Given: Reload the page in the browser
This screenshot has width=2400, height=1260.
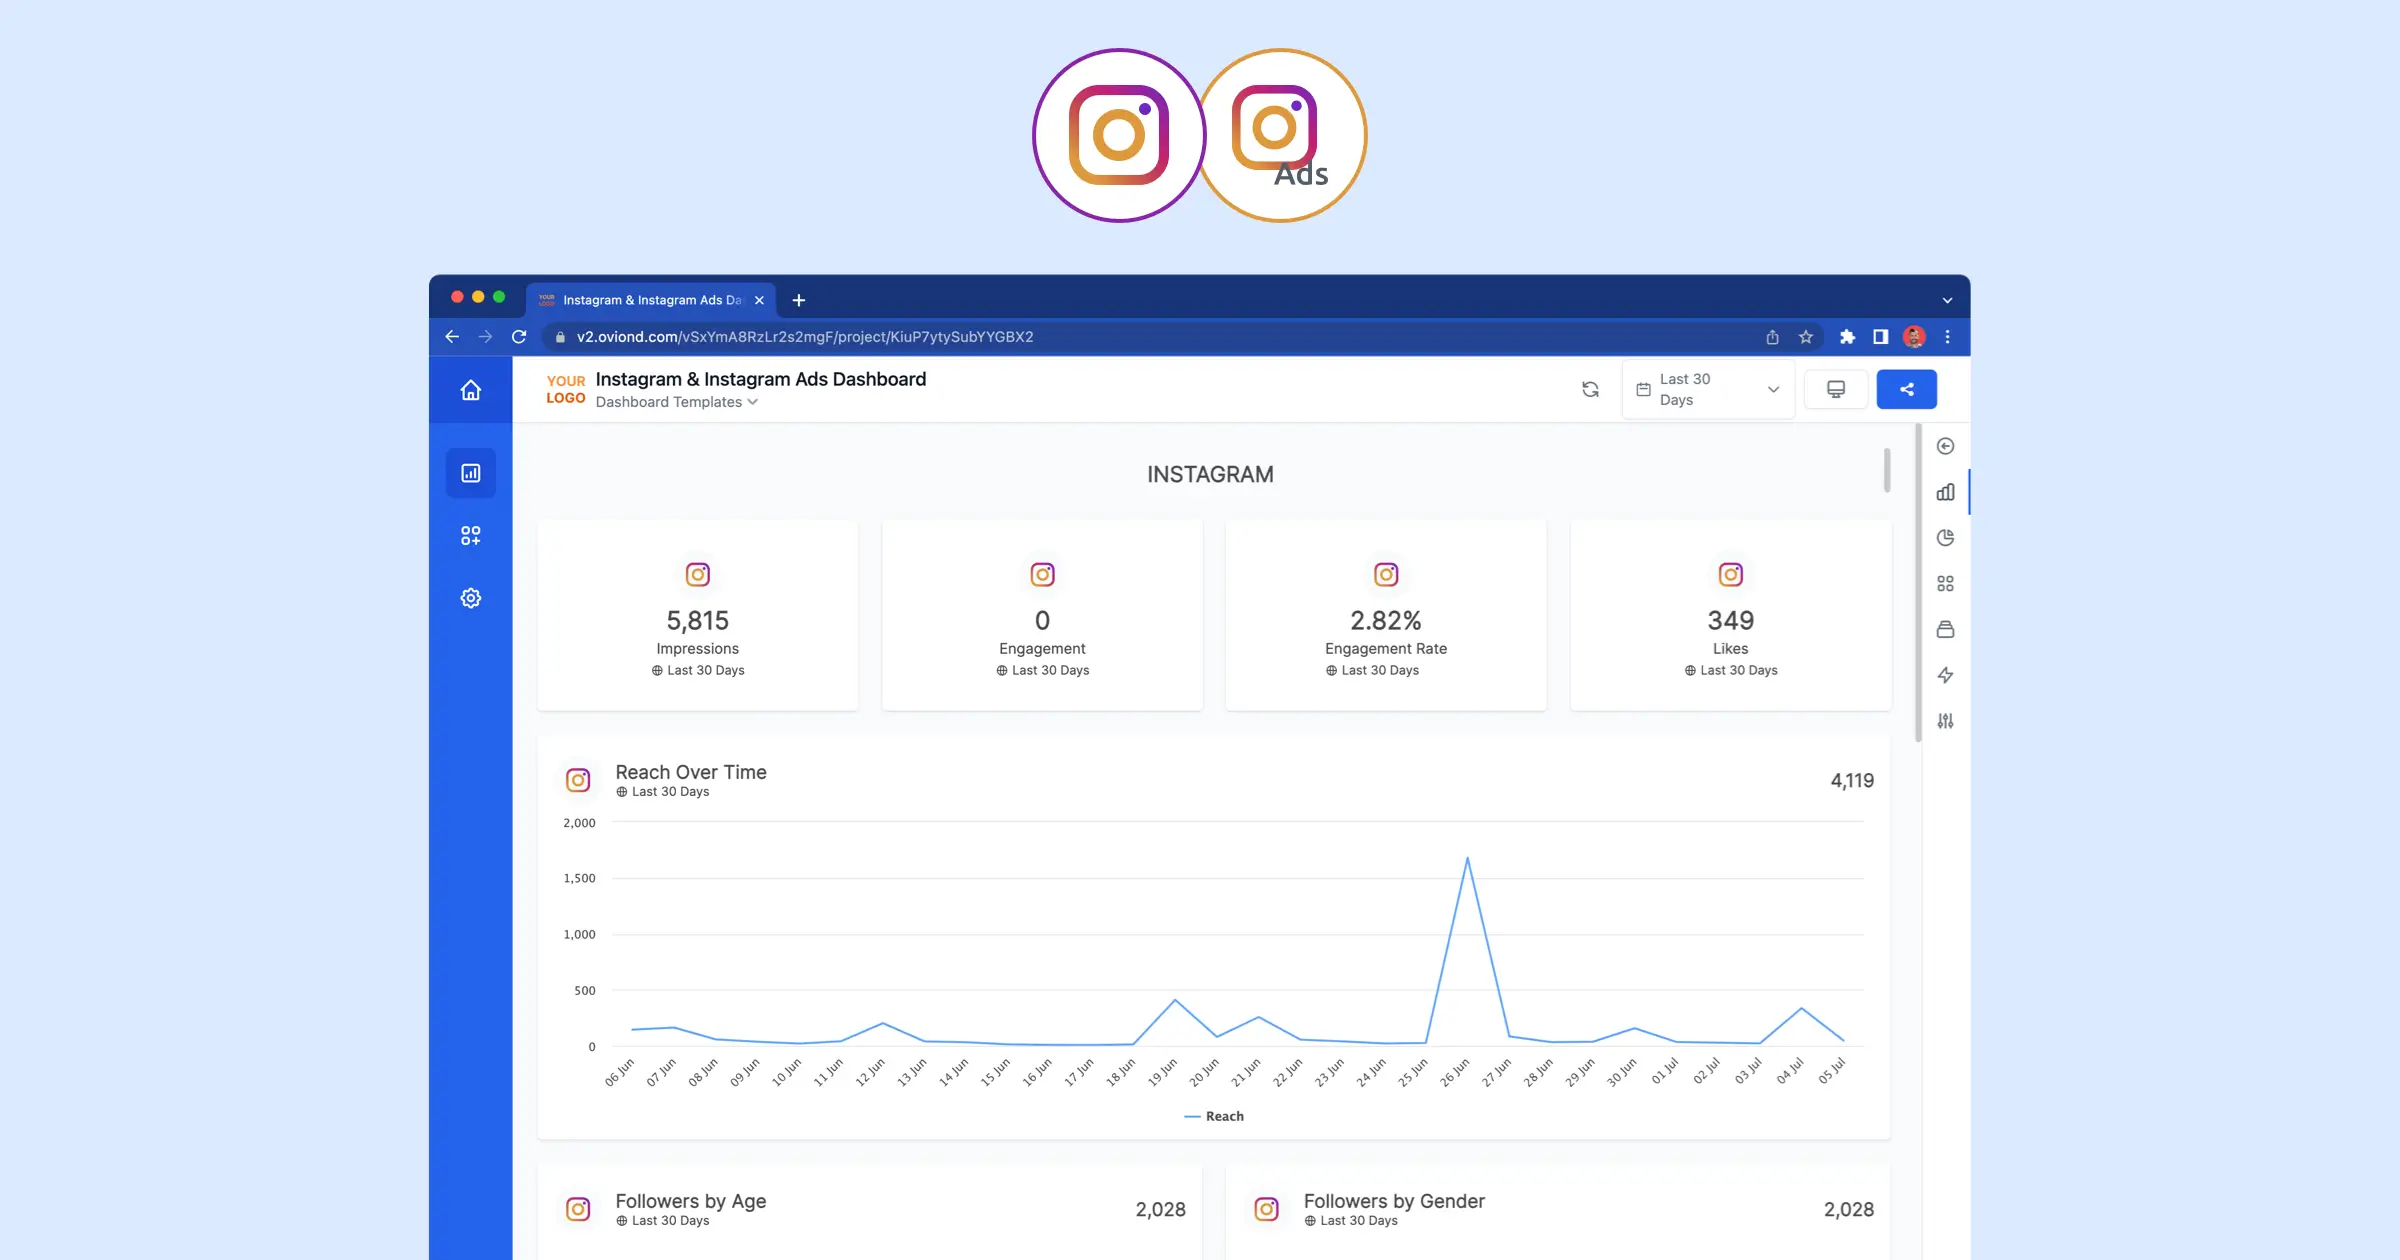Looking at the screenshot, I should [519, 337].
